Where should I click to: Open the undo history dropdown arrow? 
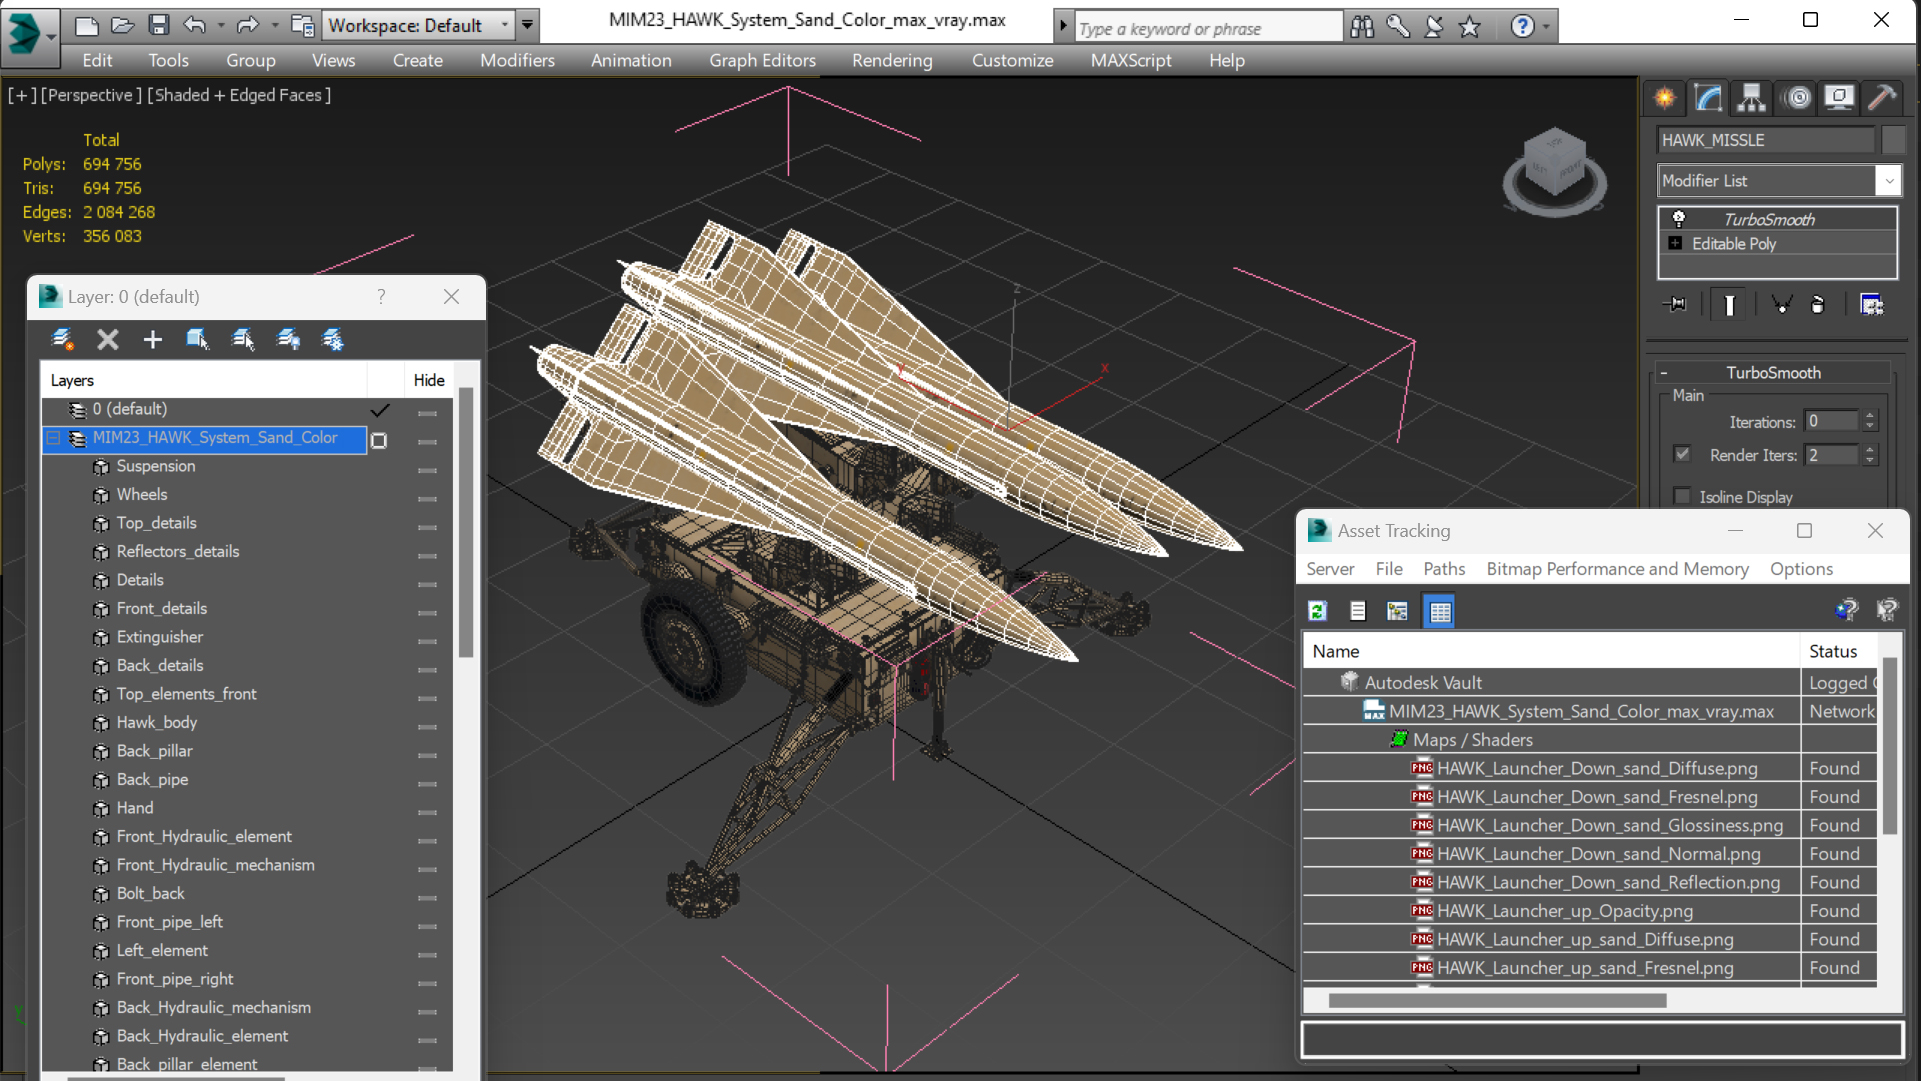(220, 25)
